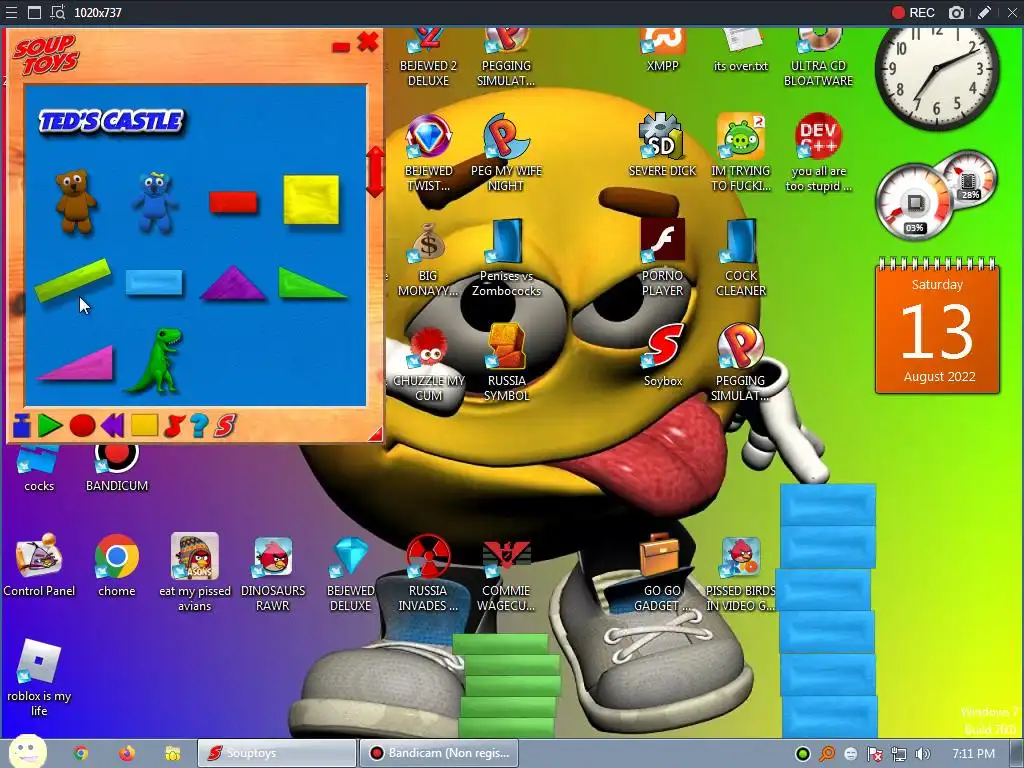This screenshot has width=1024, height=768.
Task: Open the folder icon pinned on taskbar
Action: pyautogui.click(x=172, y=753)
